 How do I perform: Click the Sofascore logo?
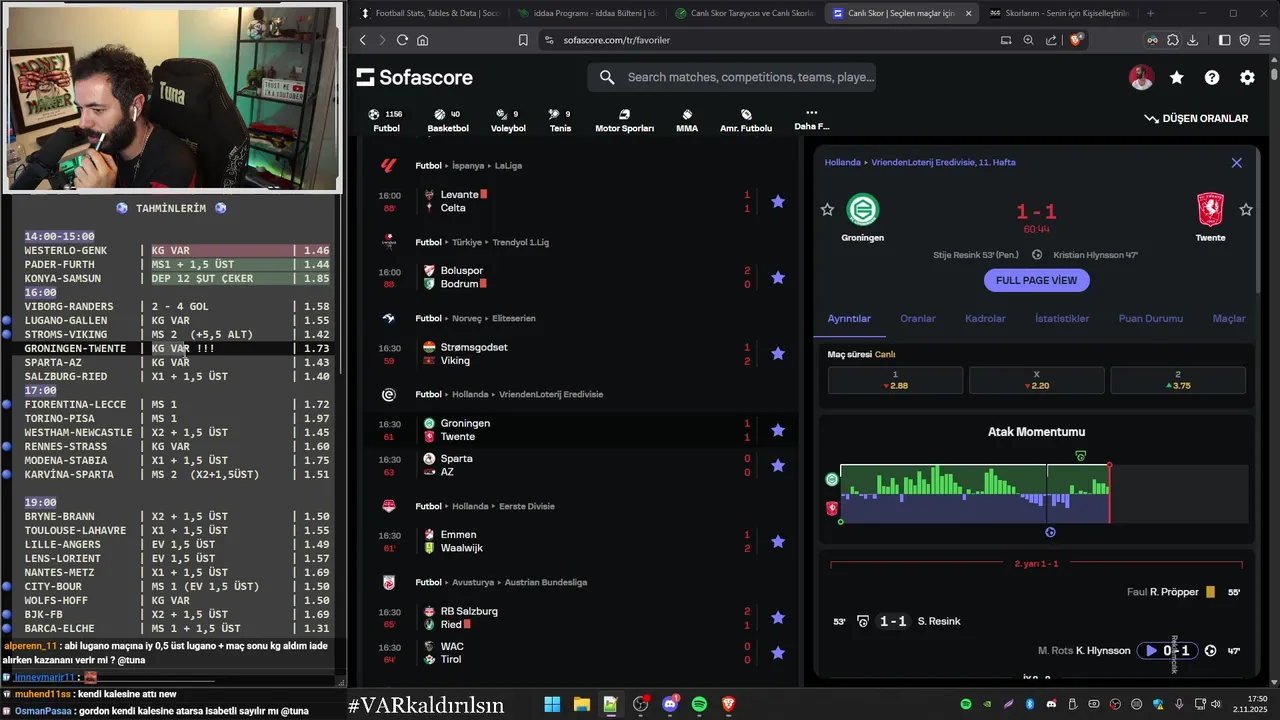coord(415,77)
